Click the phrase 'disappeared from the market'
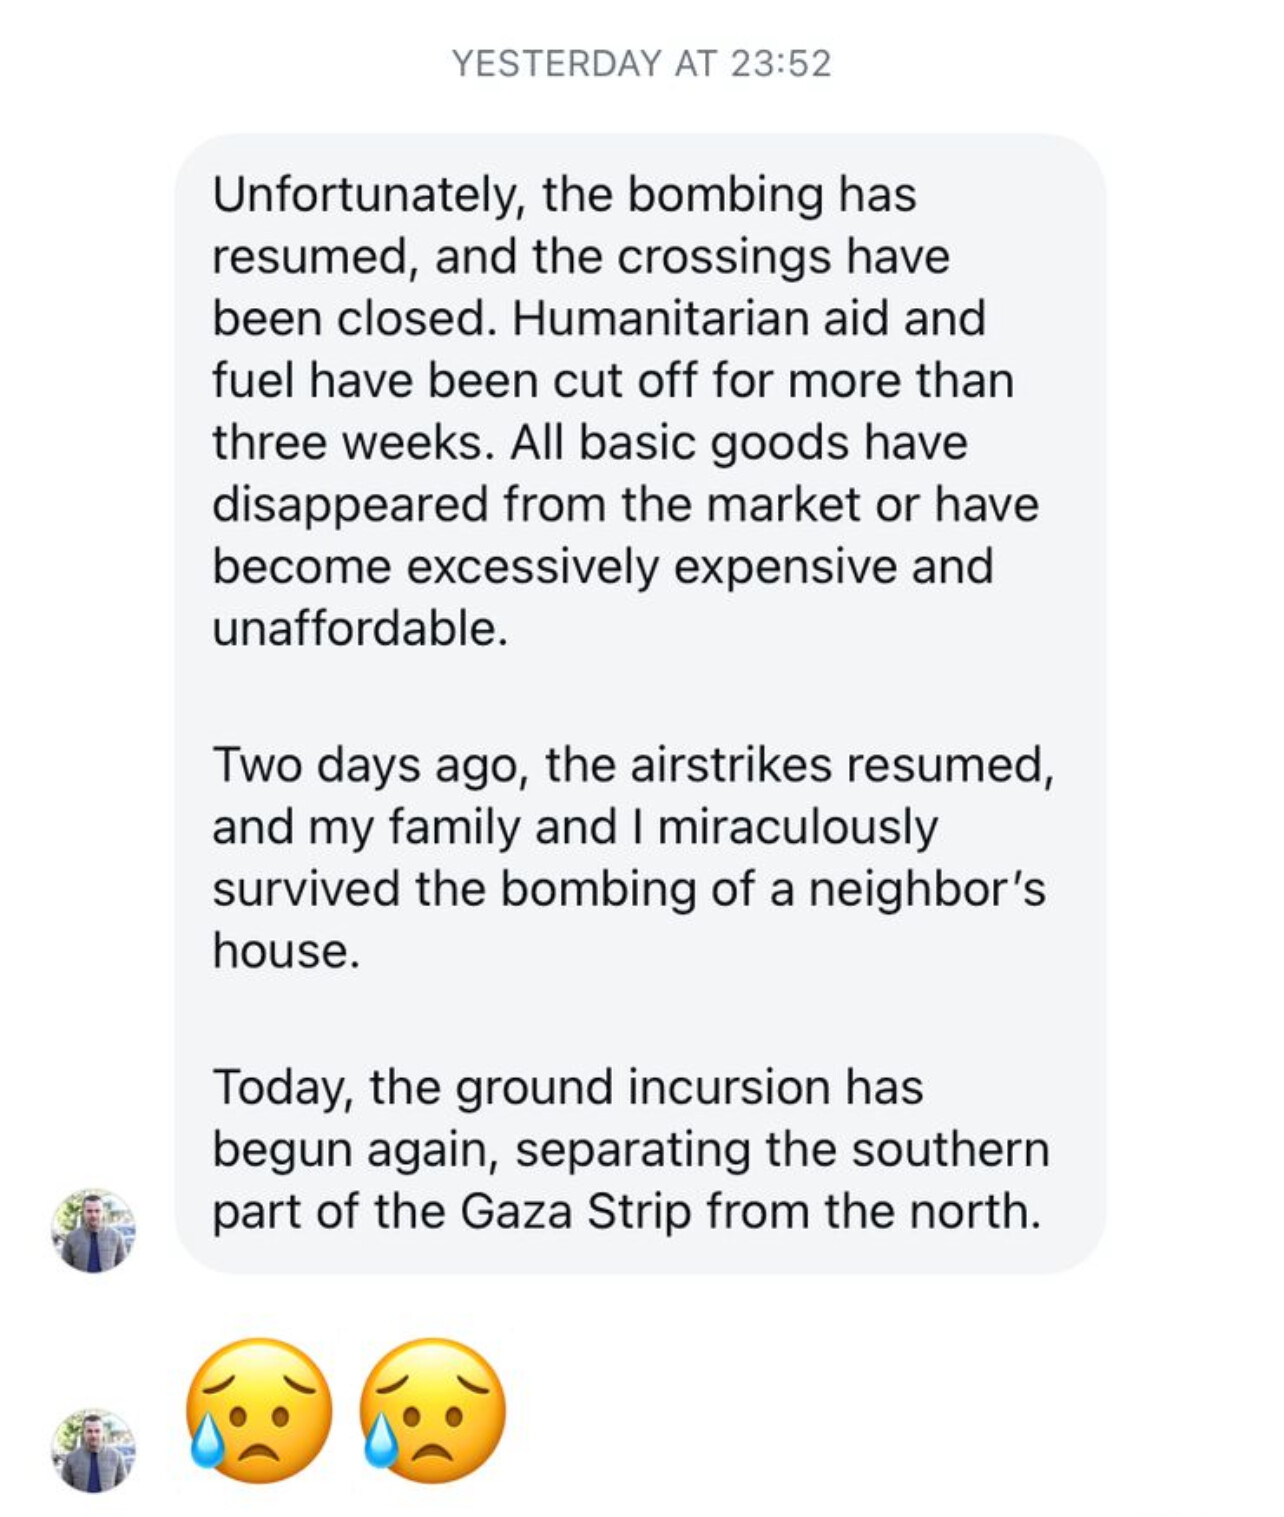 537,504
